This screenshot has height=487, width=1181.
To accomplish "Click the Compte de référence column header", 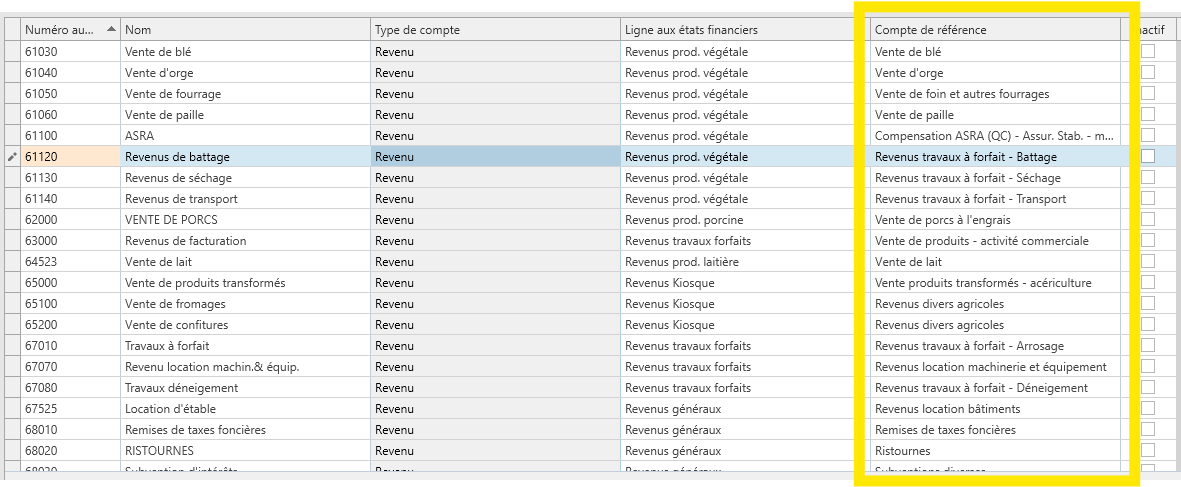I will pyautogui.click(x=994, y=29).
